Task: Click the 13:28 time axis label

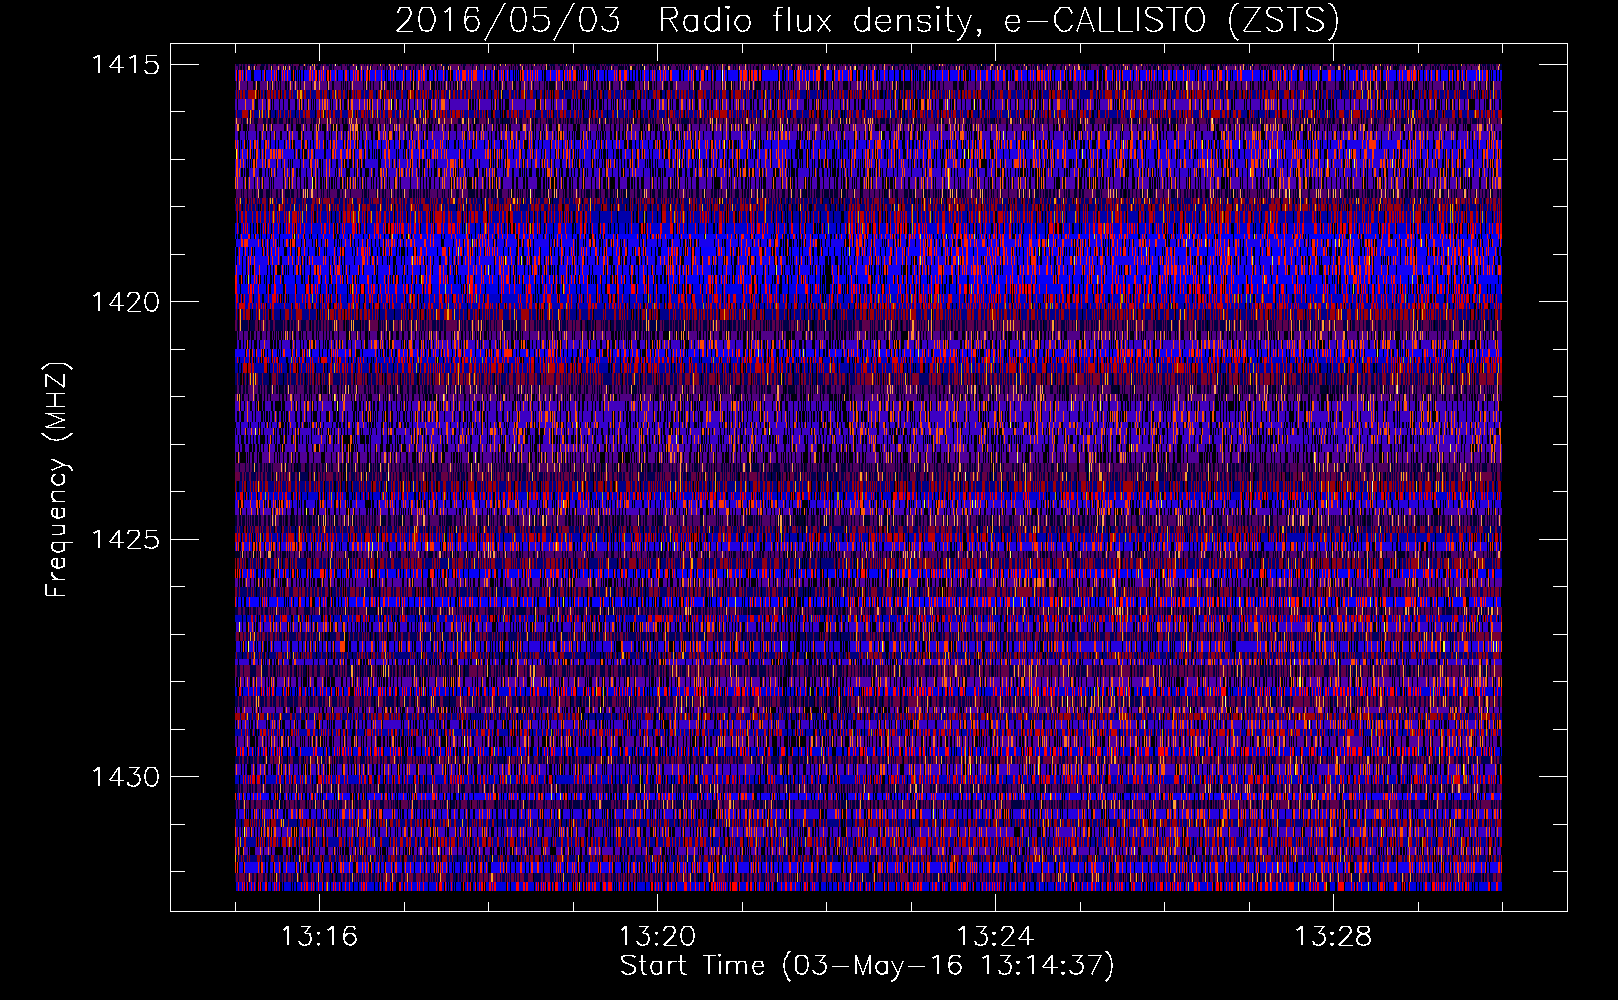Action: point(1333,937)
